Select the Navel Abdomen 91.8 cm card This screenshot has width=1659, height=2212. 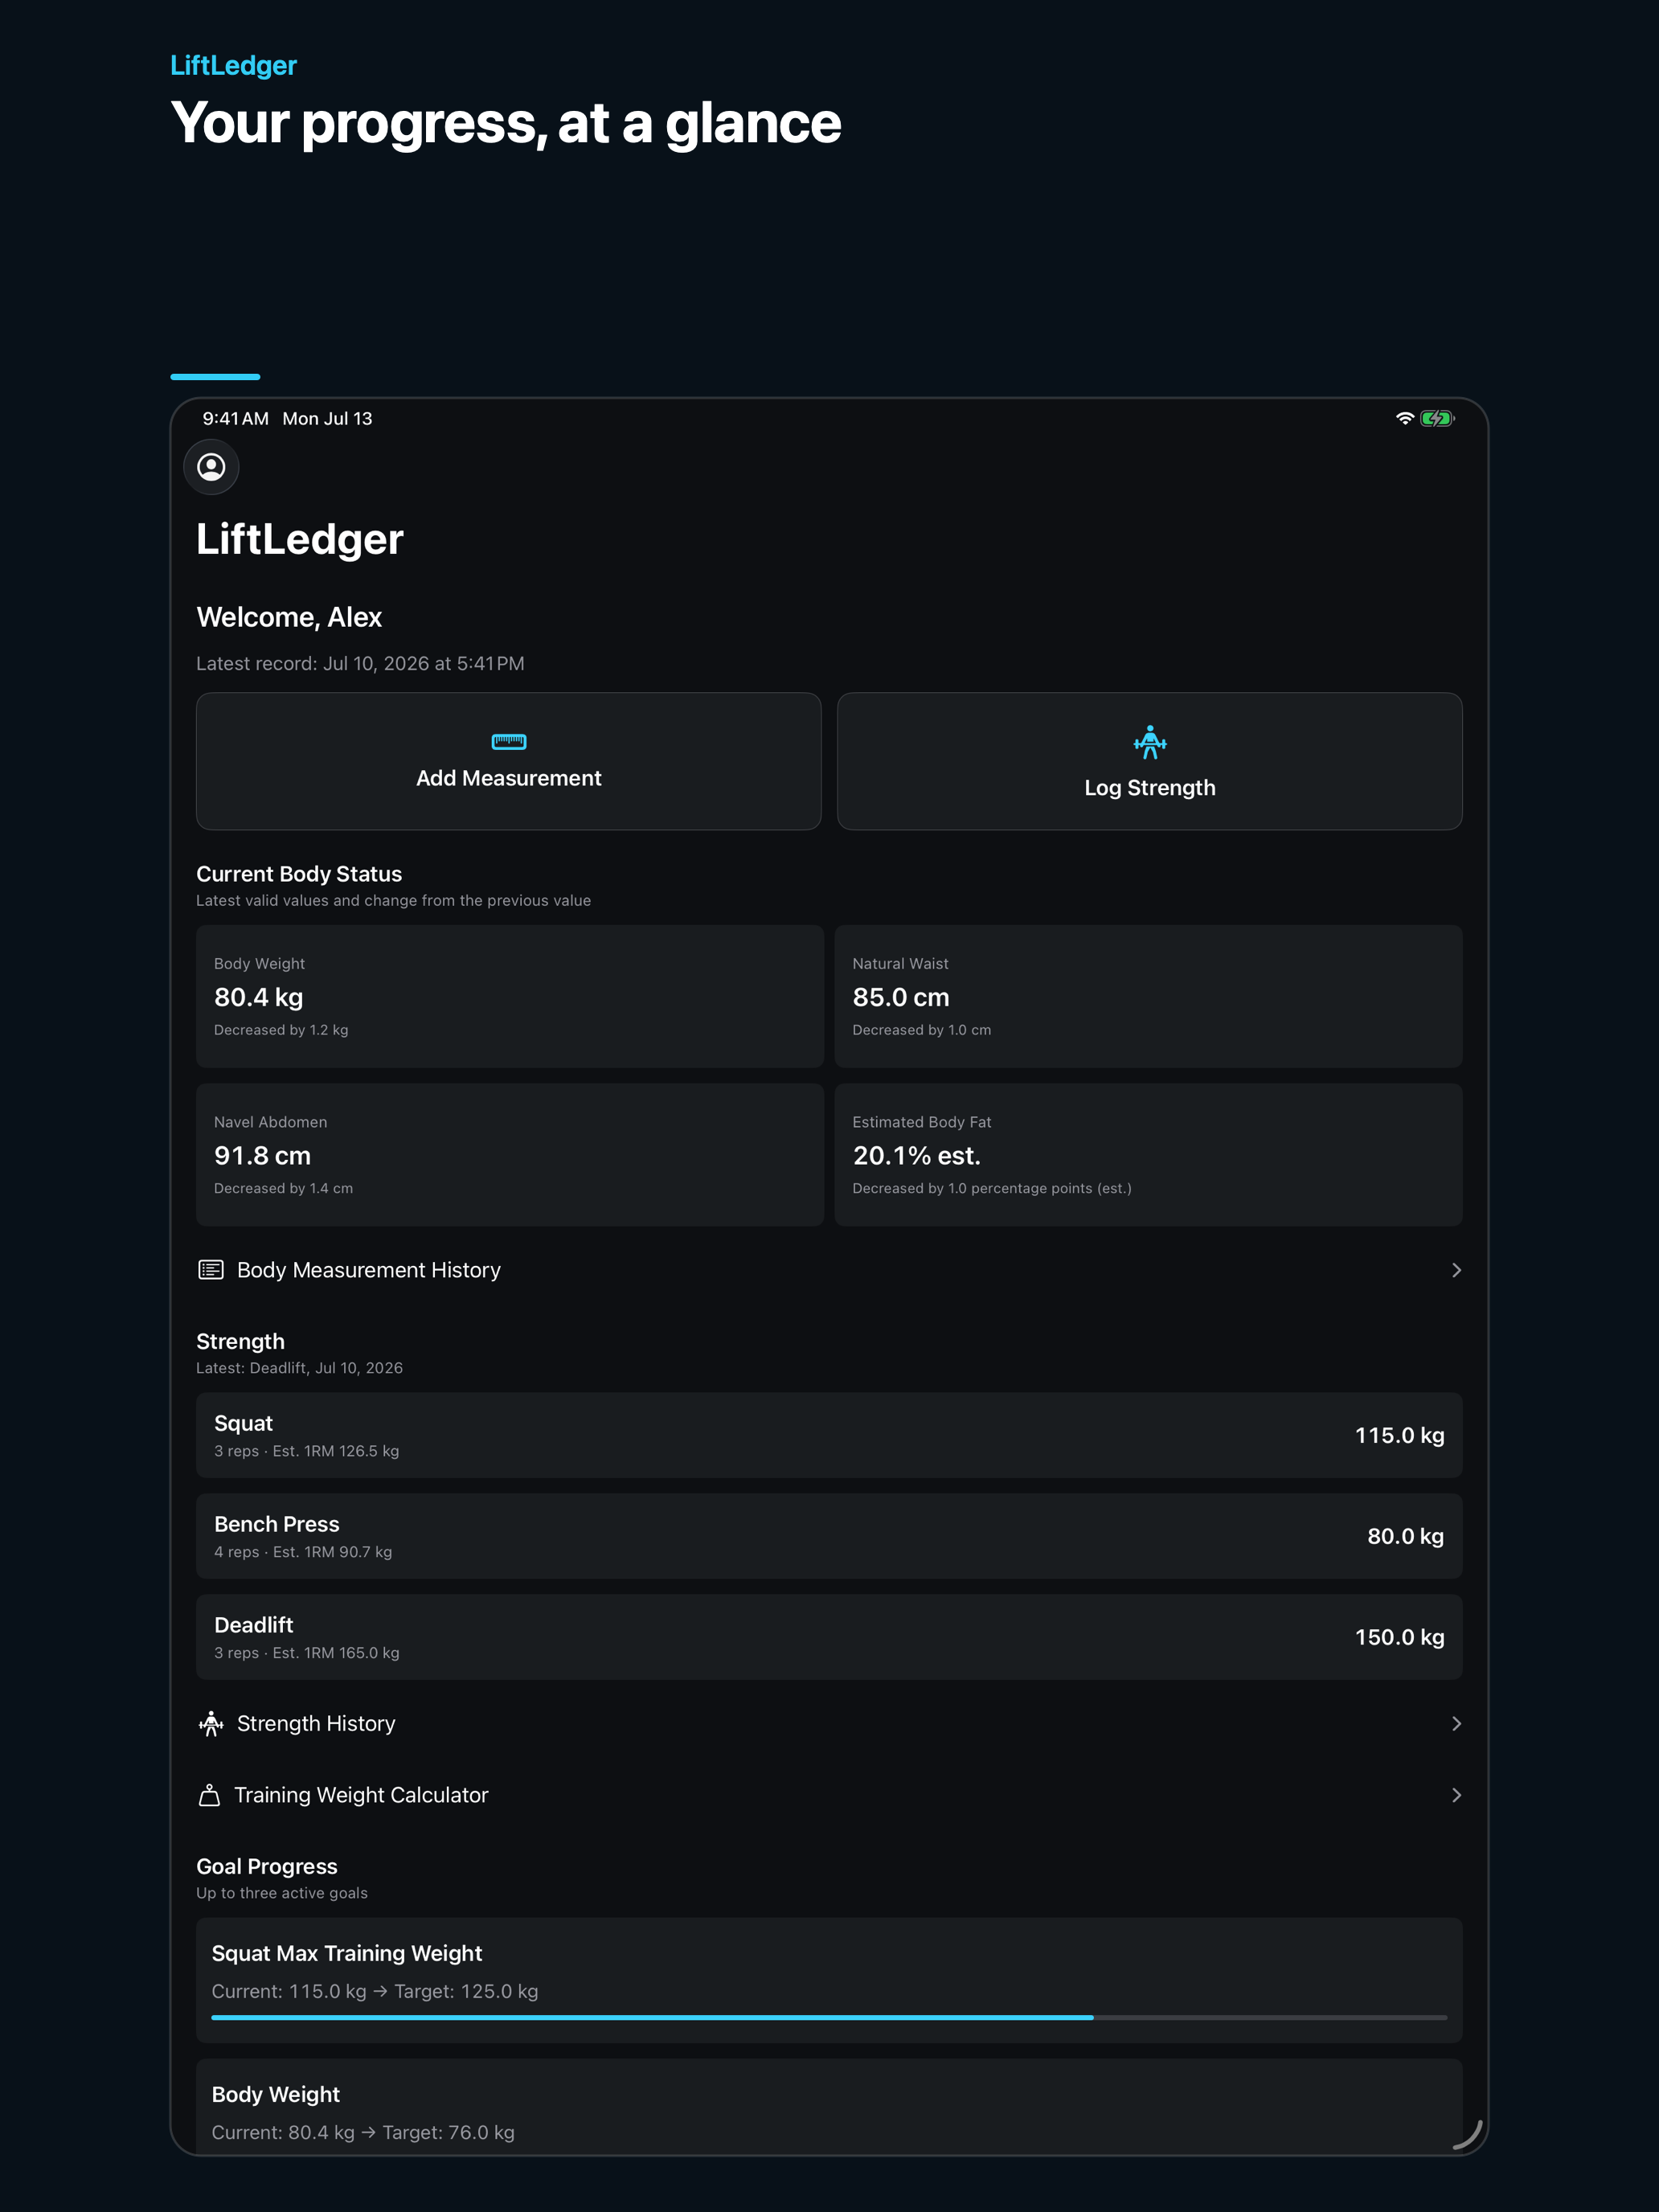[x=510, y=1155]
